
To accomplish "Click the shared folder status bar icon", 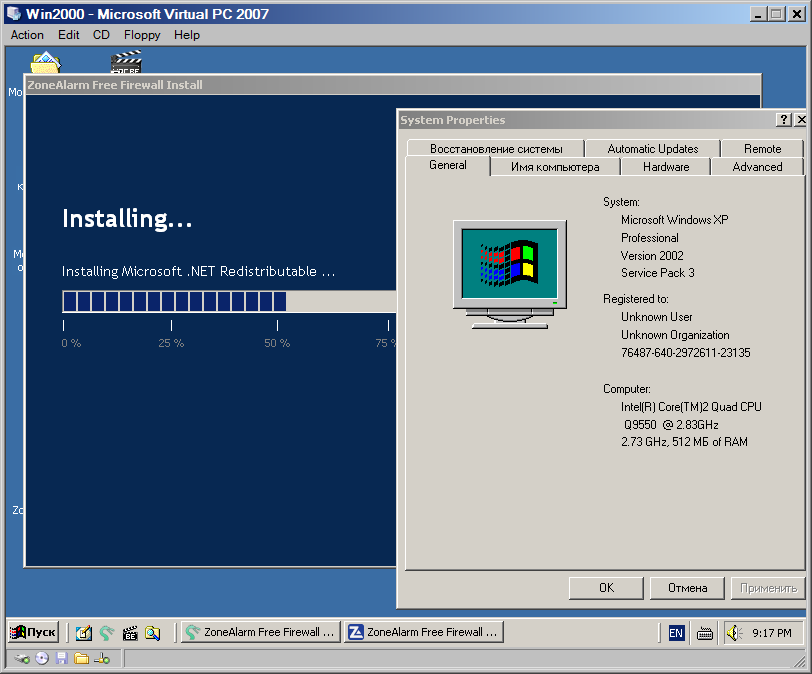I will pos(81,658).
